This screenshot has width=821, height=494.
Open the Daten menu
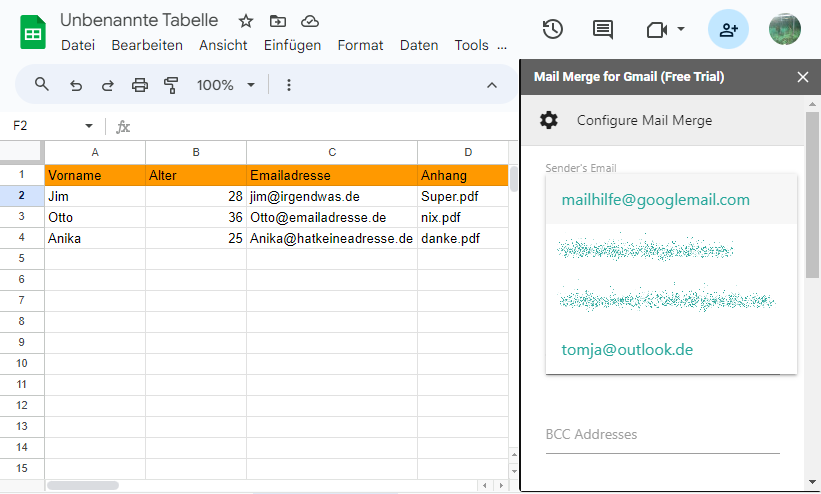point(419,46)
